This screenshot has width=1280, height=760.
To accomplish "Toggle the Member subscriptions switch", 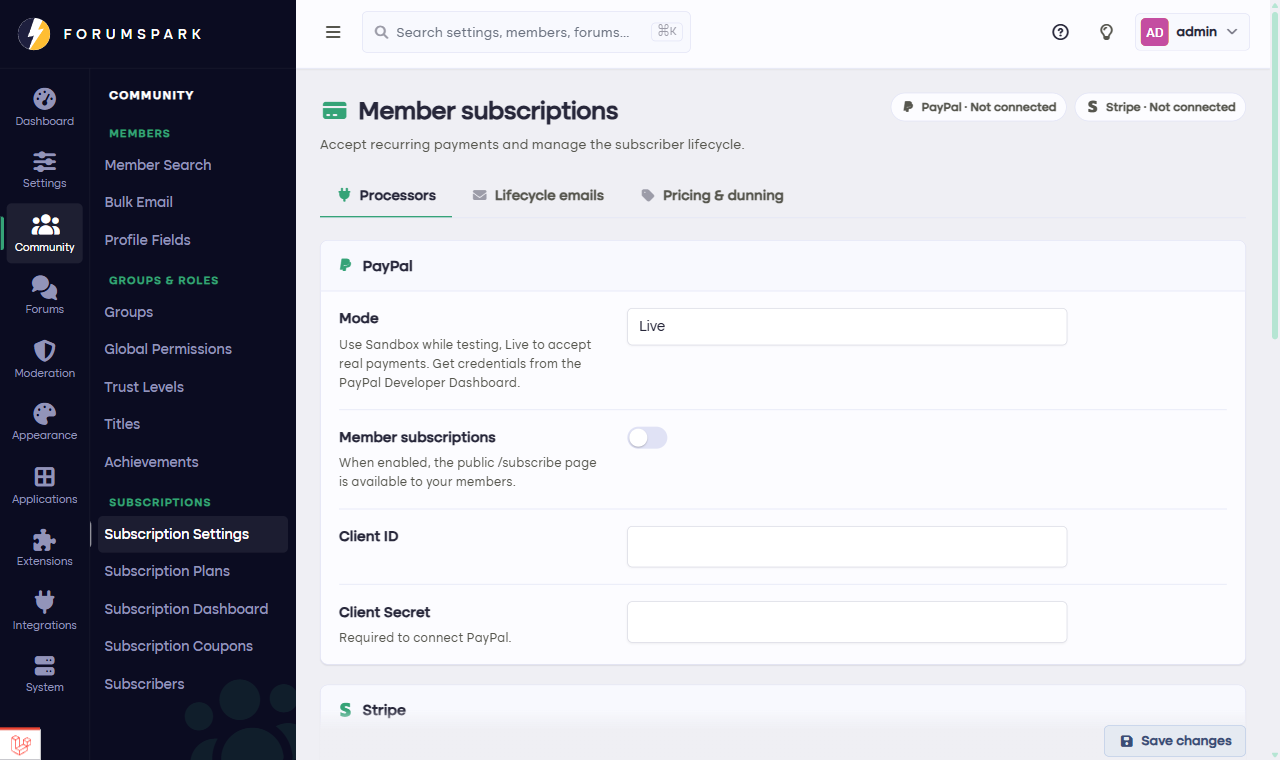I will [x=647, y=437].
